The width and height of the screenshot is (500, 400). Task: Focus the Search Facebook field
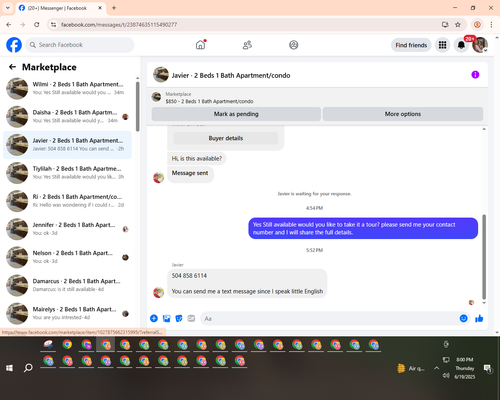(x=80, y=45)
